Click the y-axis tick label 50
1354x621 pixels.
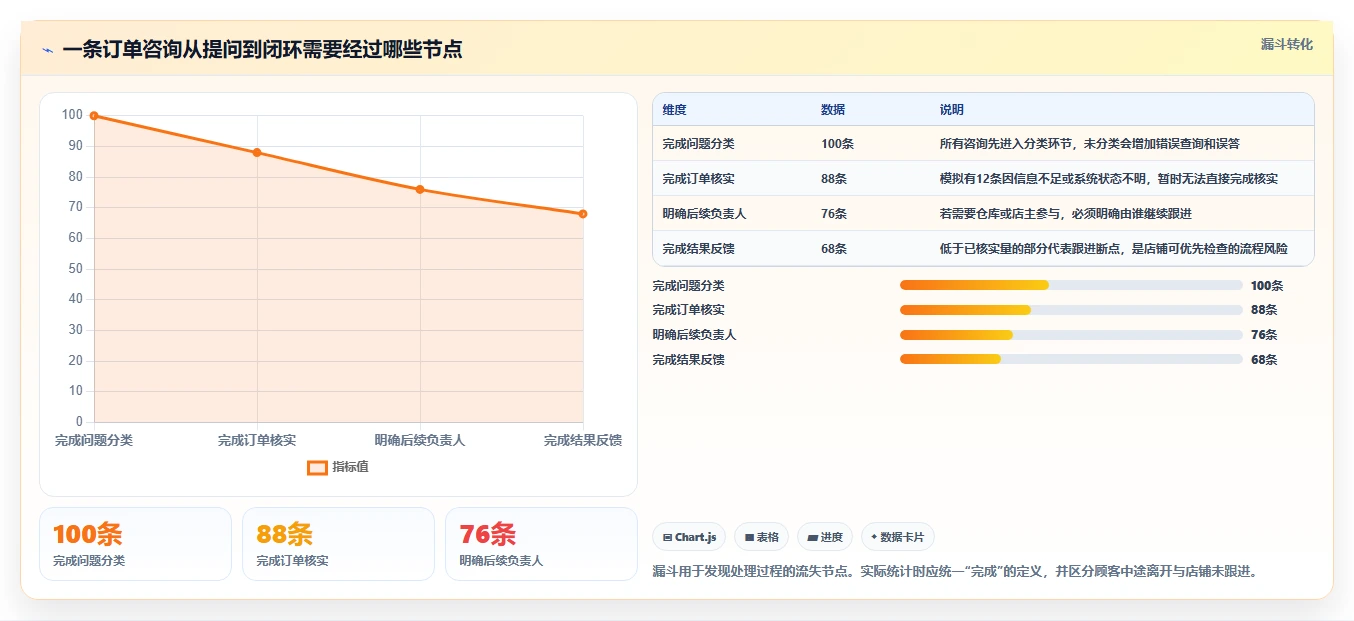(x=75, y=269)
